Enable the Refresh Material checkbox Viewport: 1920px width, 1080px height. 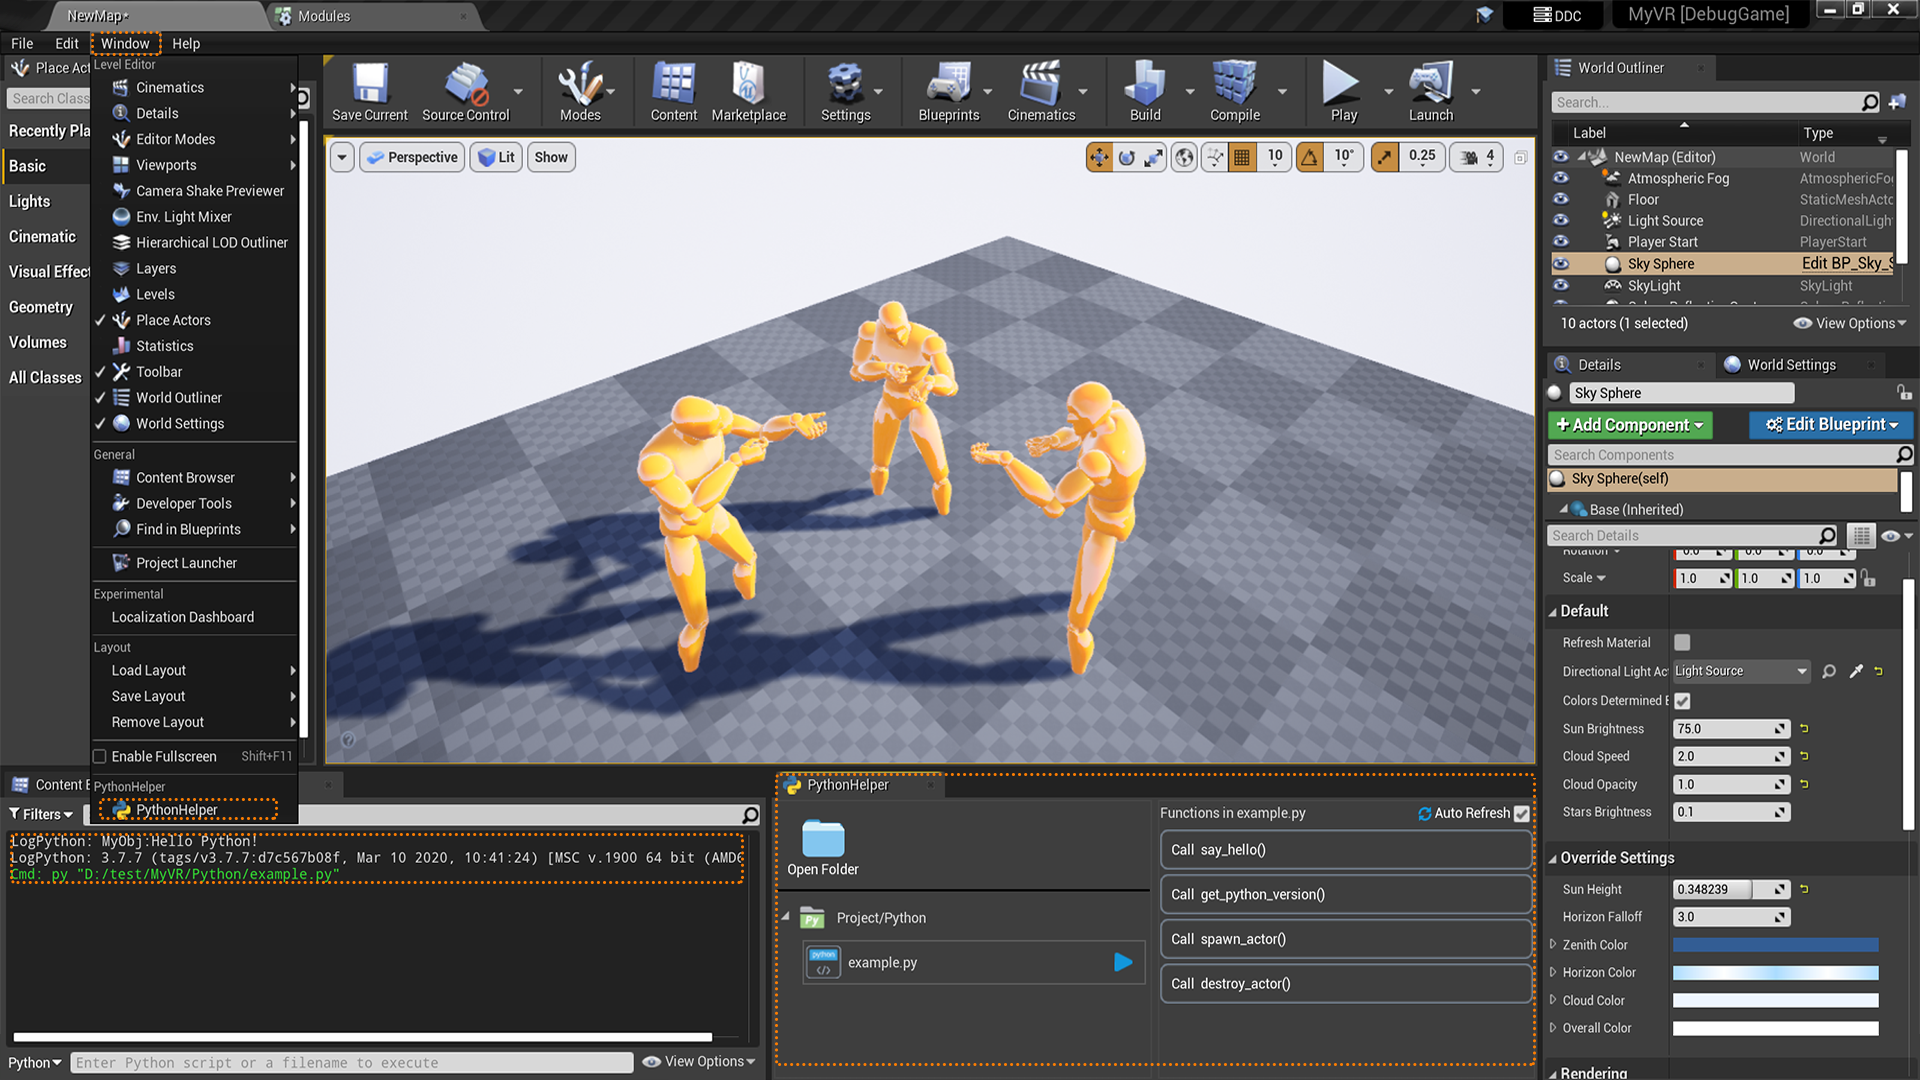[x=1682, y=643]
